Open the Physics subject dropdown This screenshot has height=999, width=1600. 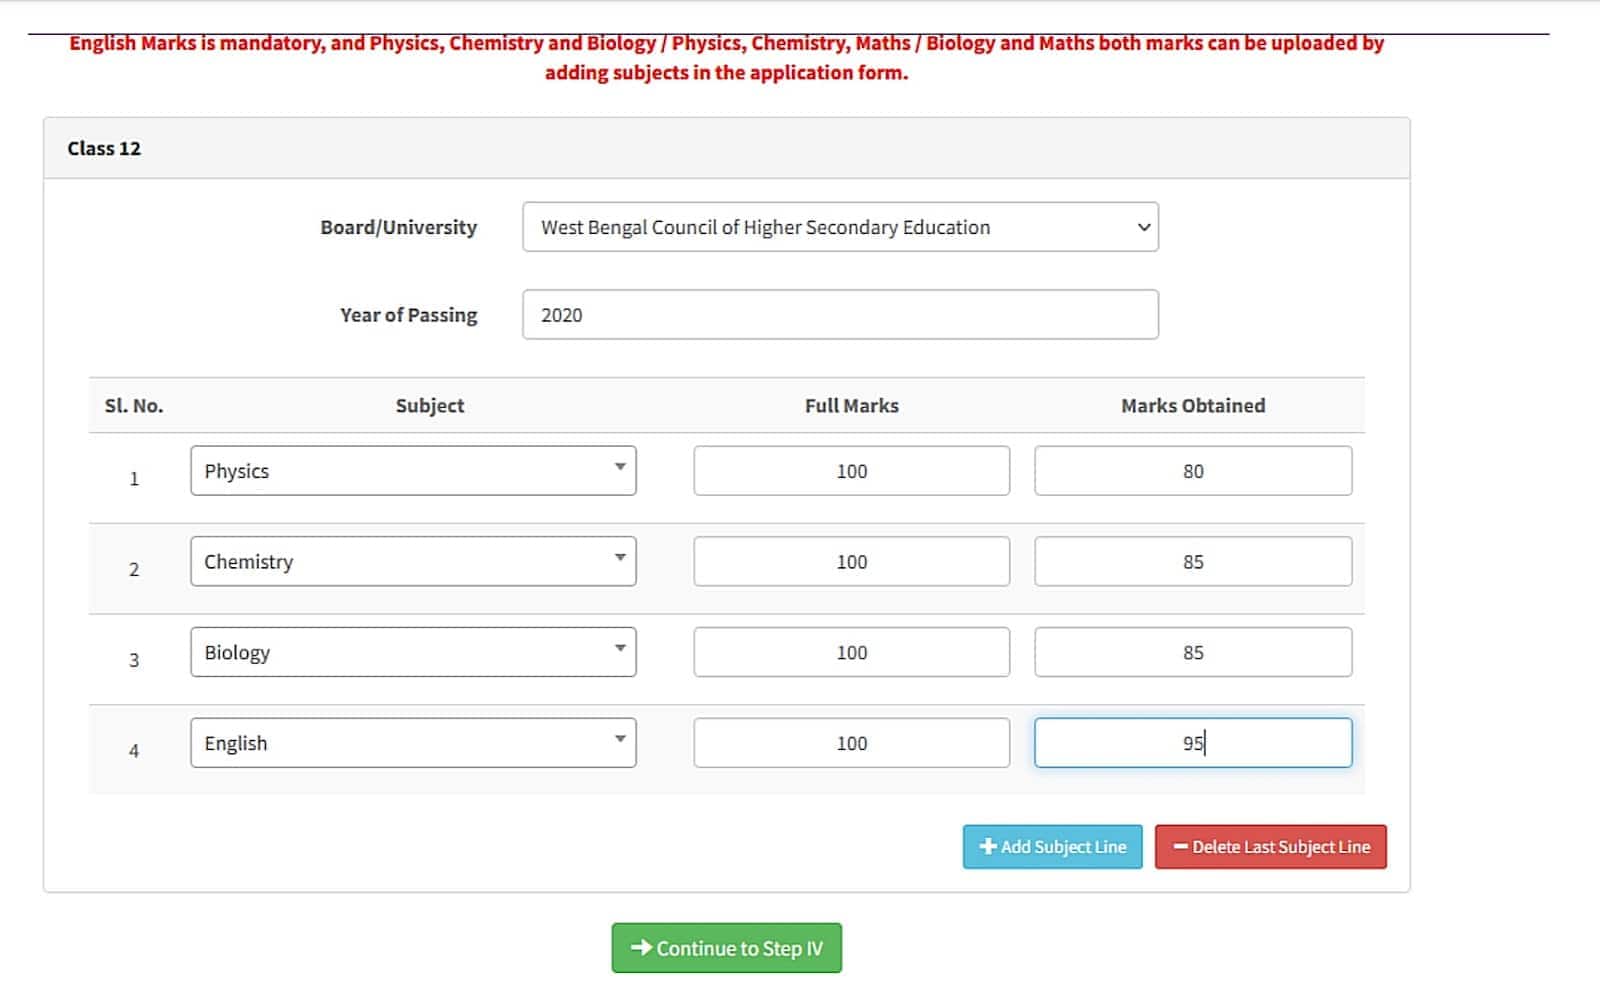click(x=413, y=471)
